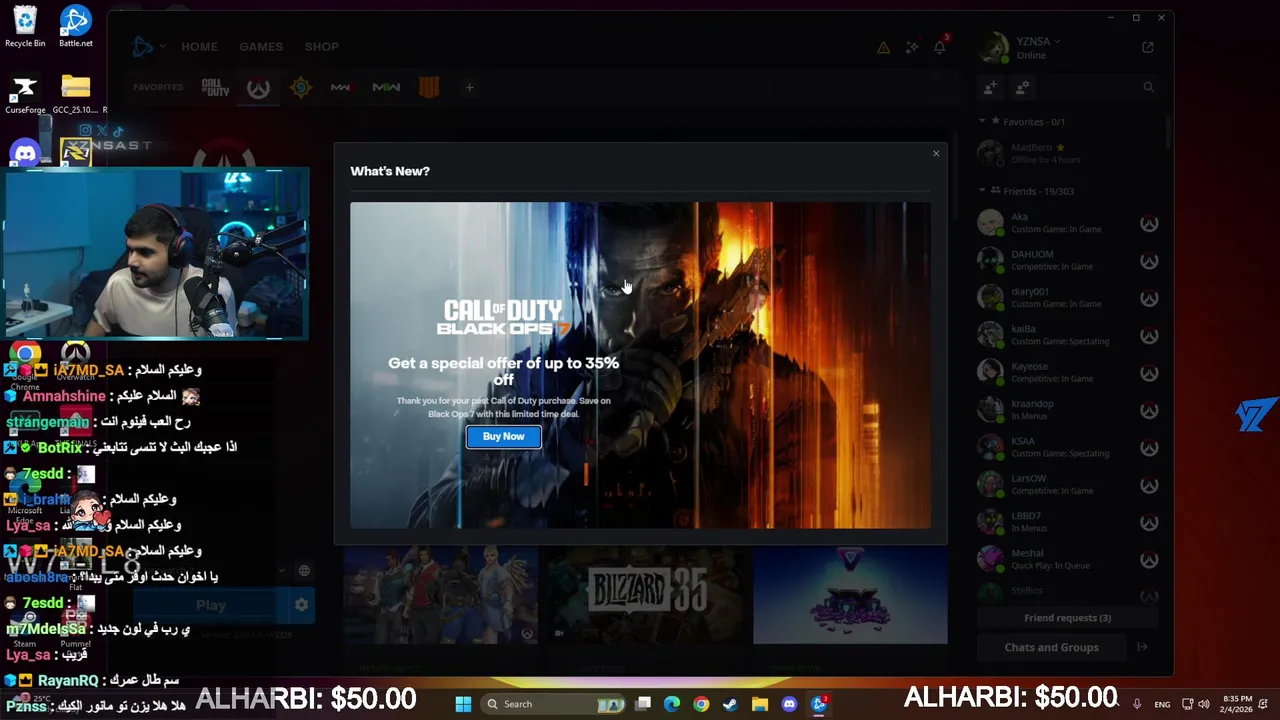Select friend Meshal in the list
The image size is (1280, 720).
coord(1068,559)
